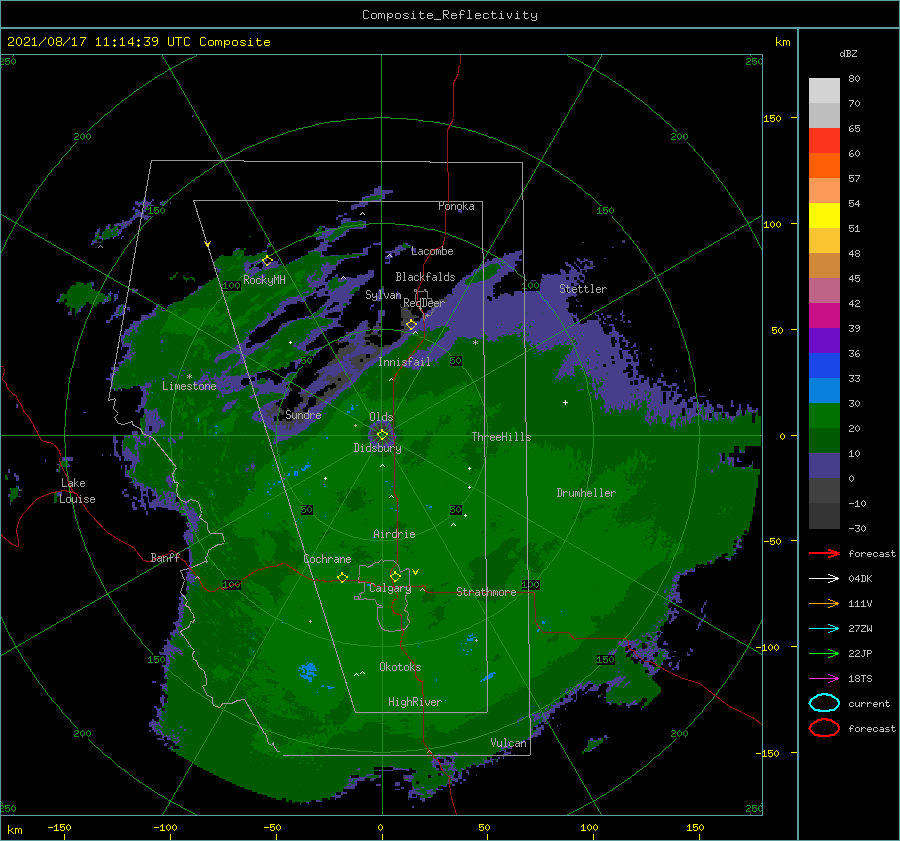Click the Airdrie label

point(394,534)
